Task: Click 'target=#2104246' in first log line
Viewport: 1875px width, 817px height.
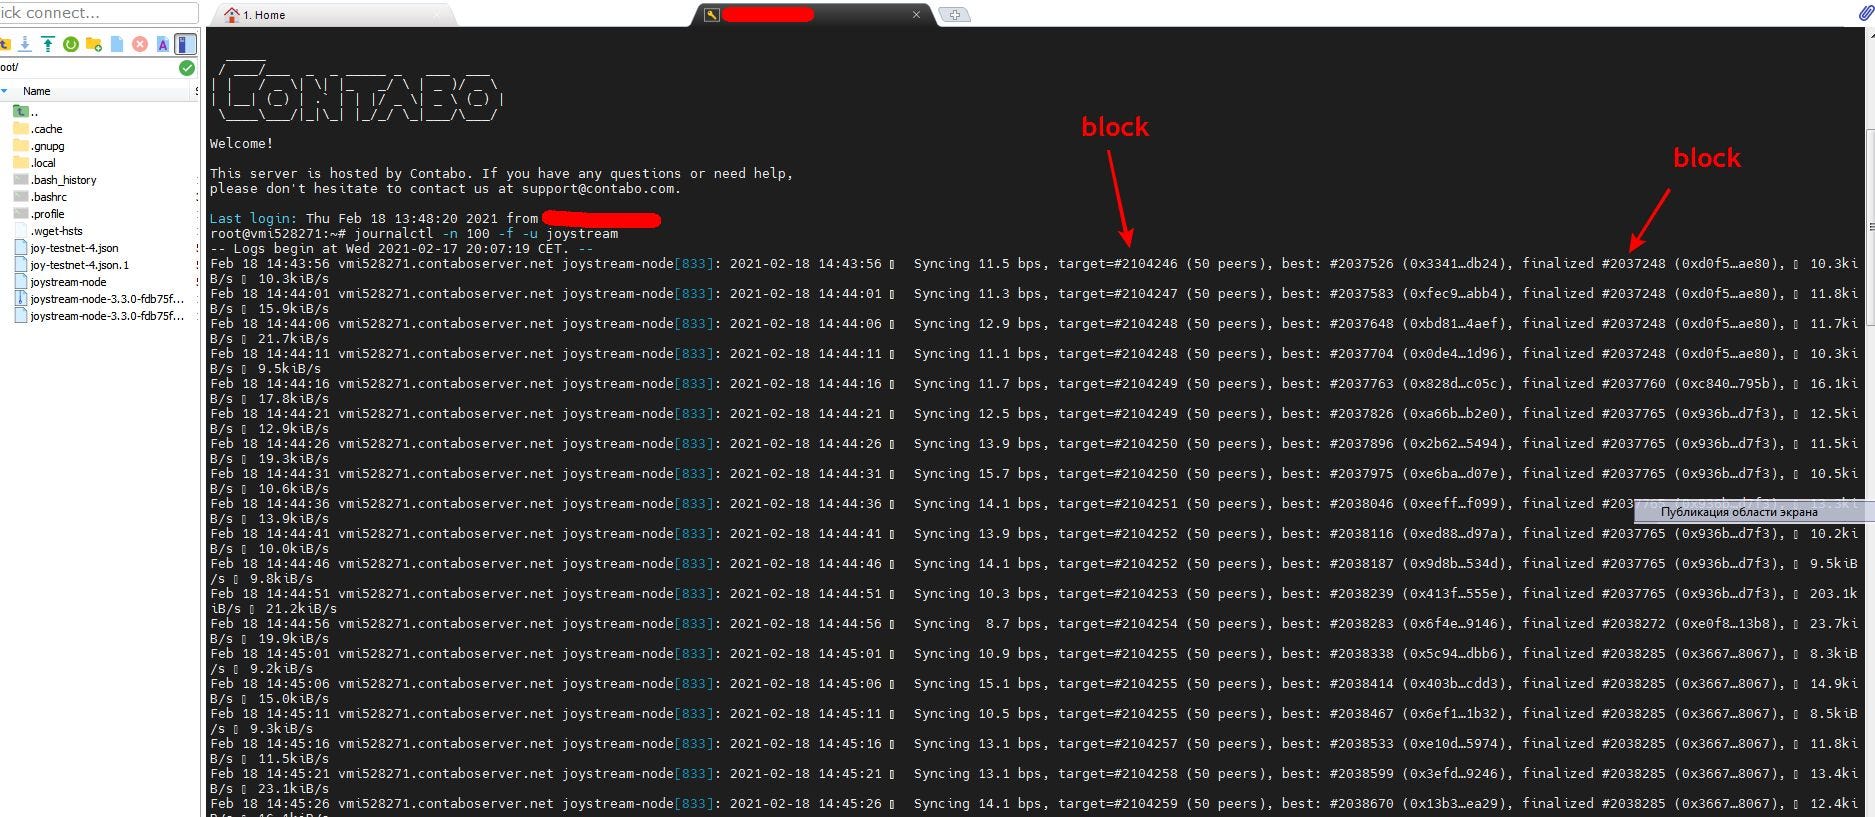Action: (1118, 264)
